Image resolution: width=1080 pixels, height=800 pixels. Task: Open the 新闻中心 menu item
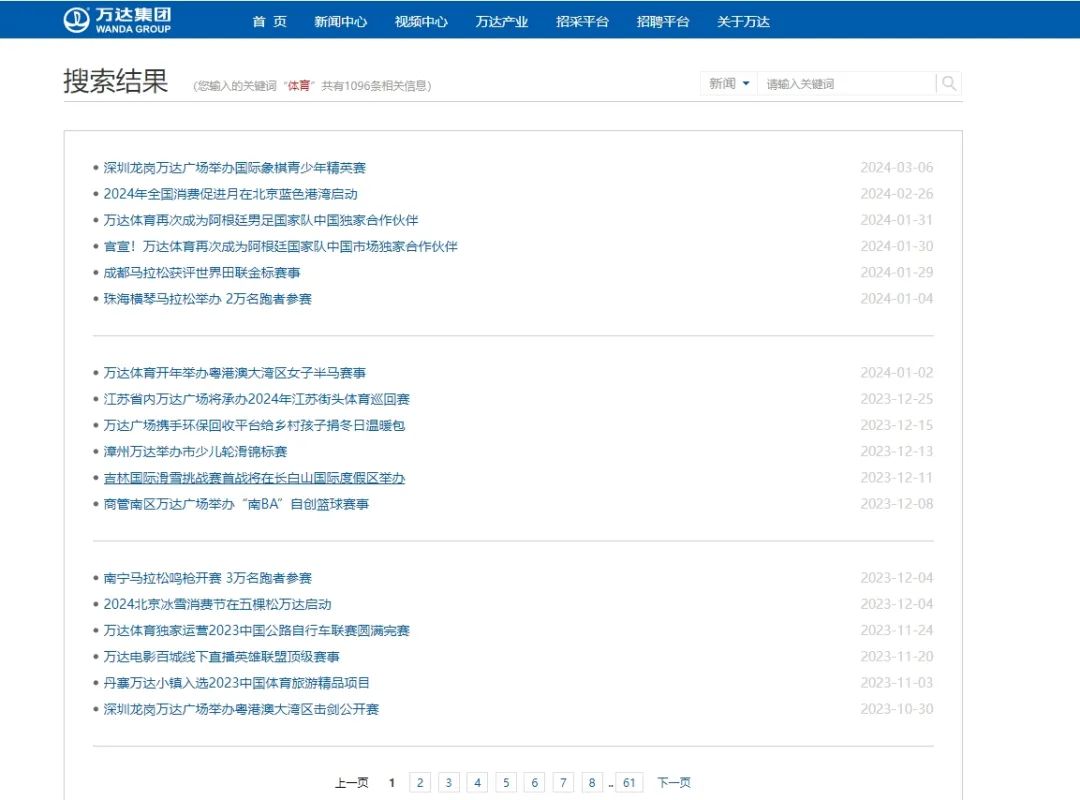340,21
